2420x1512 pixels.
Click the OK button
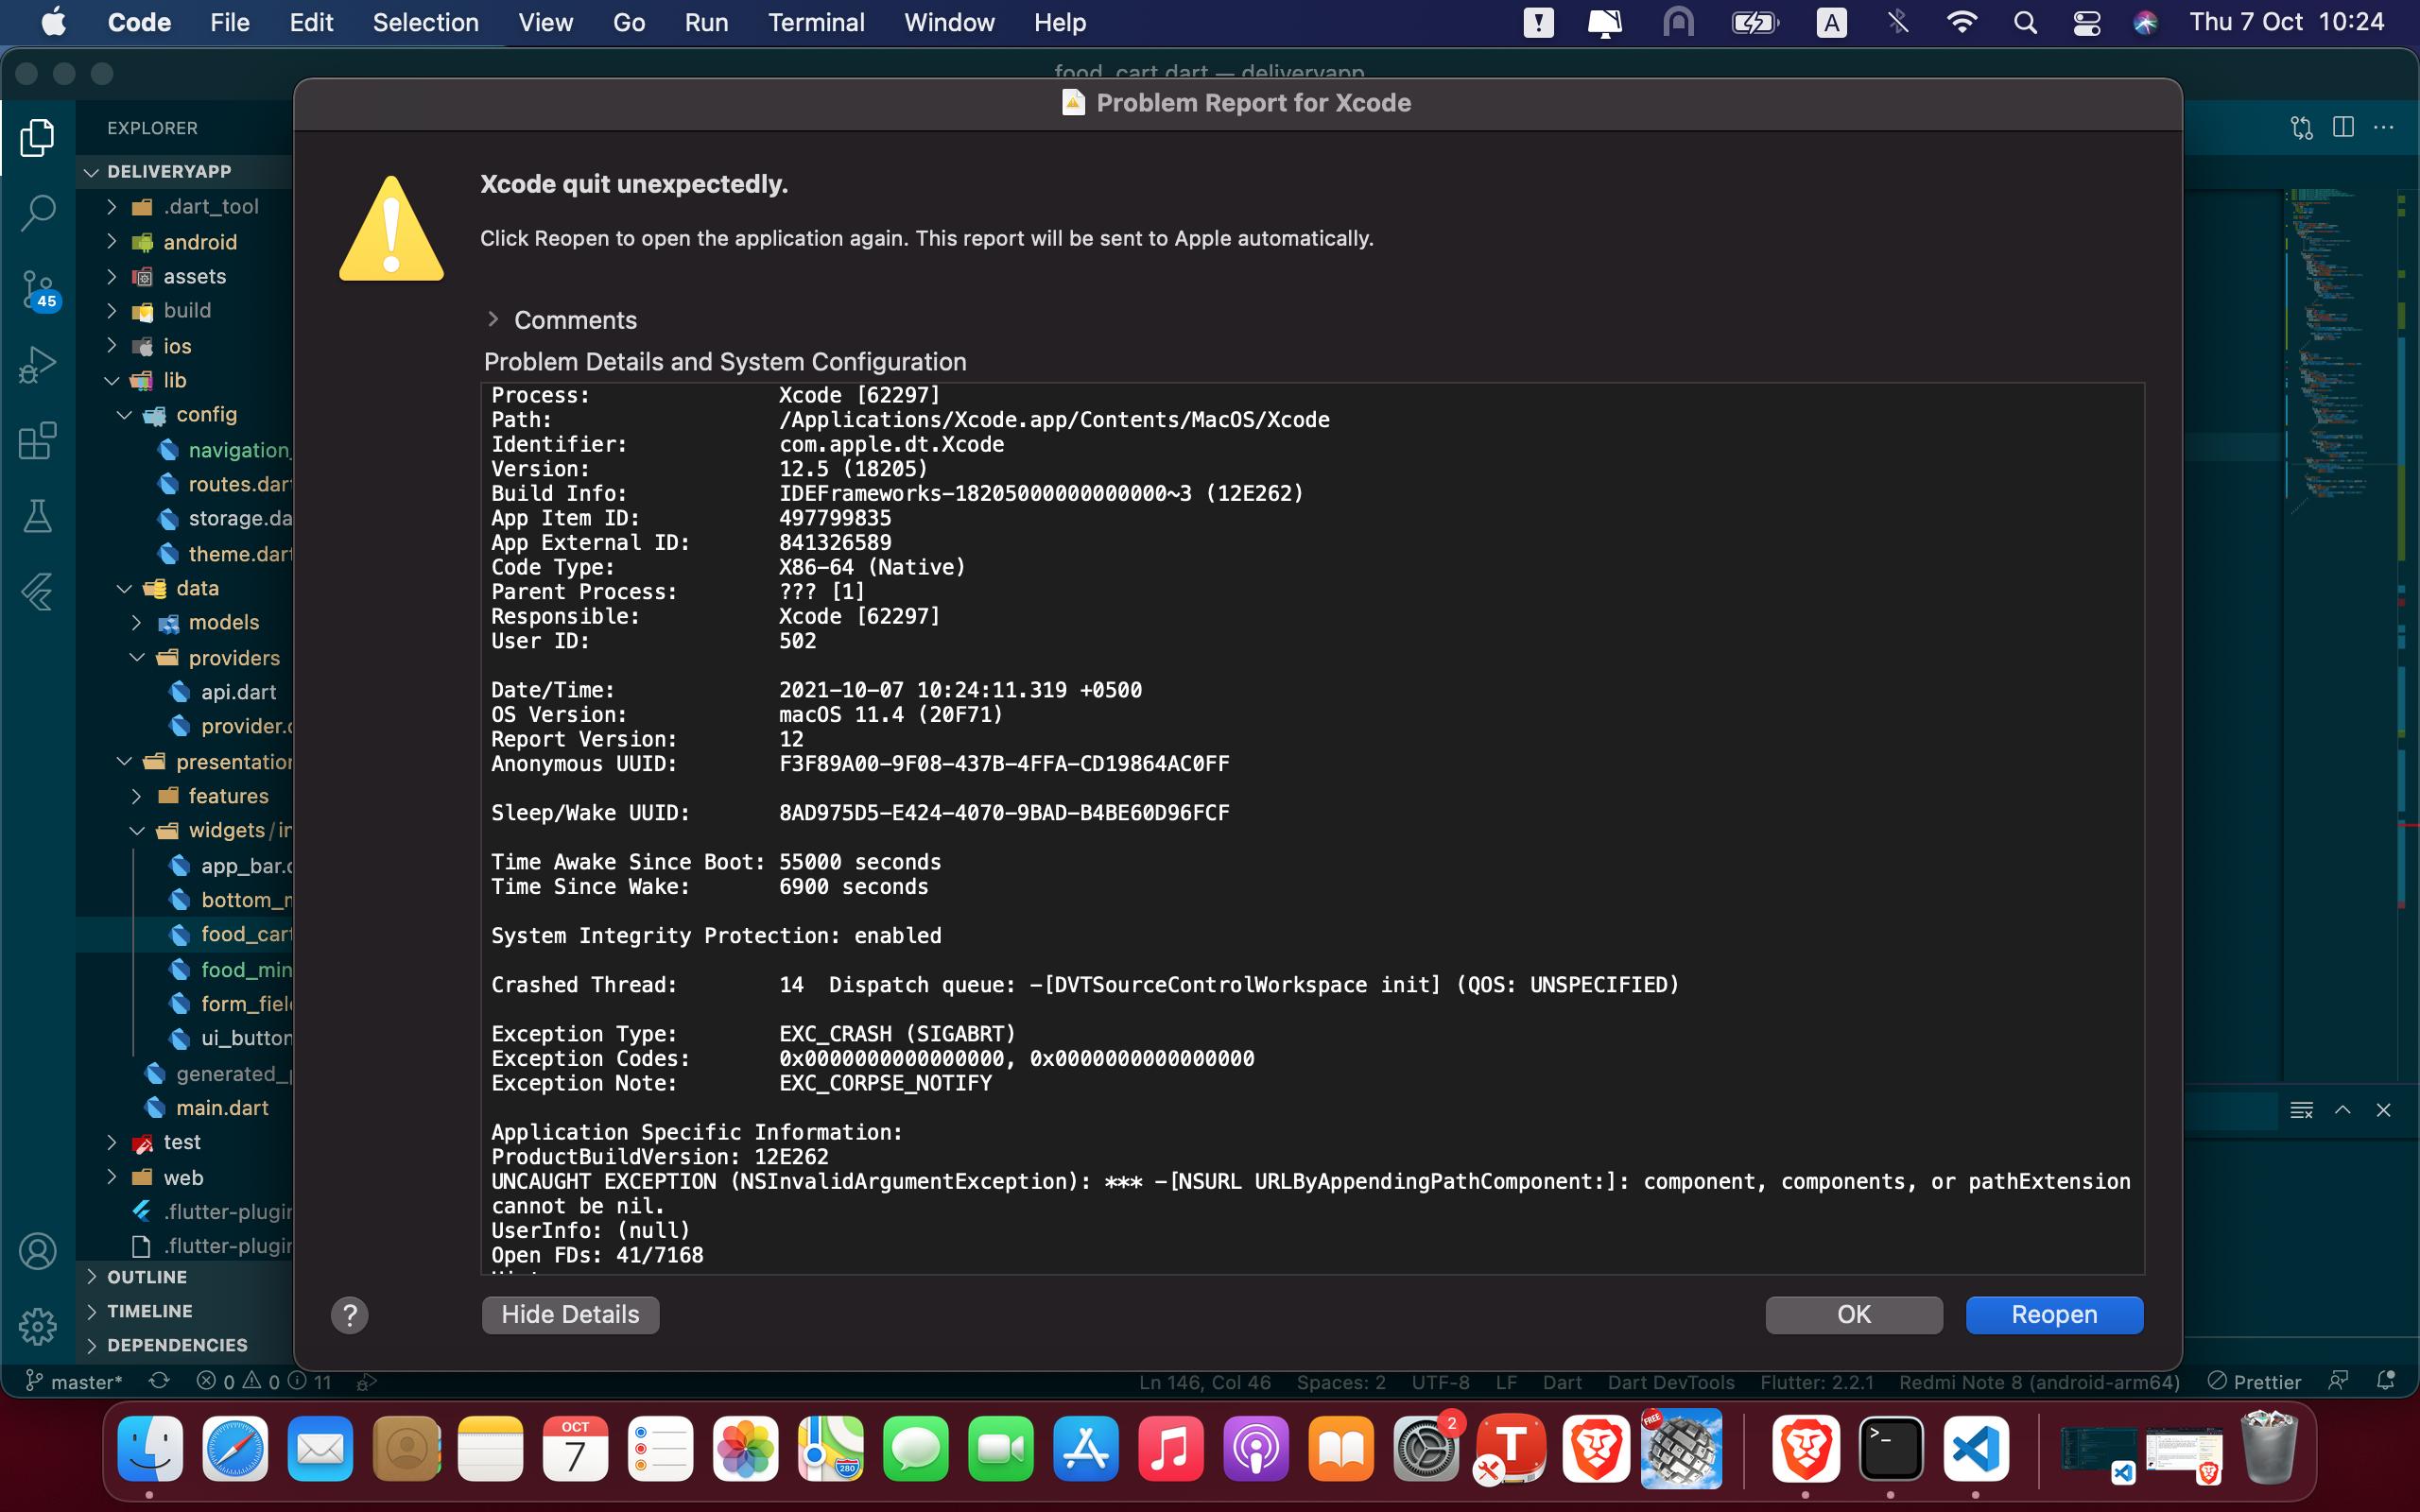(1853, 1314)
